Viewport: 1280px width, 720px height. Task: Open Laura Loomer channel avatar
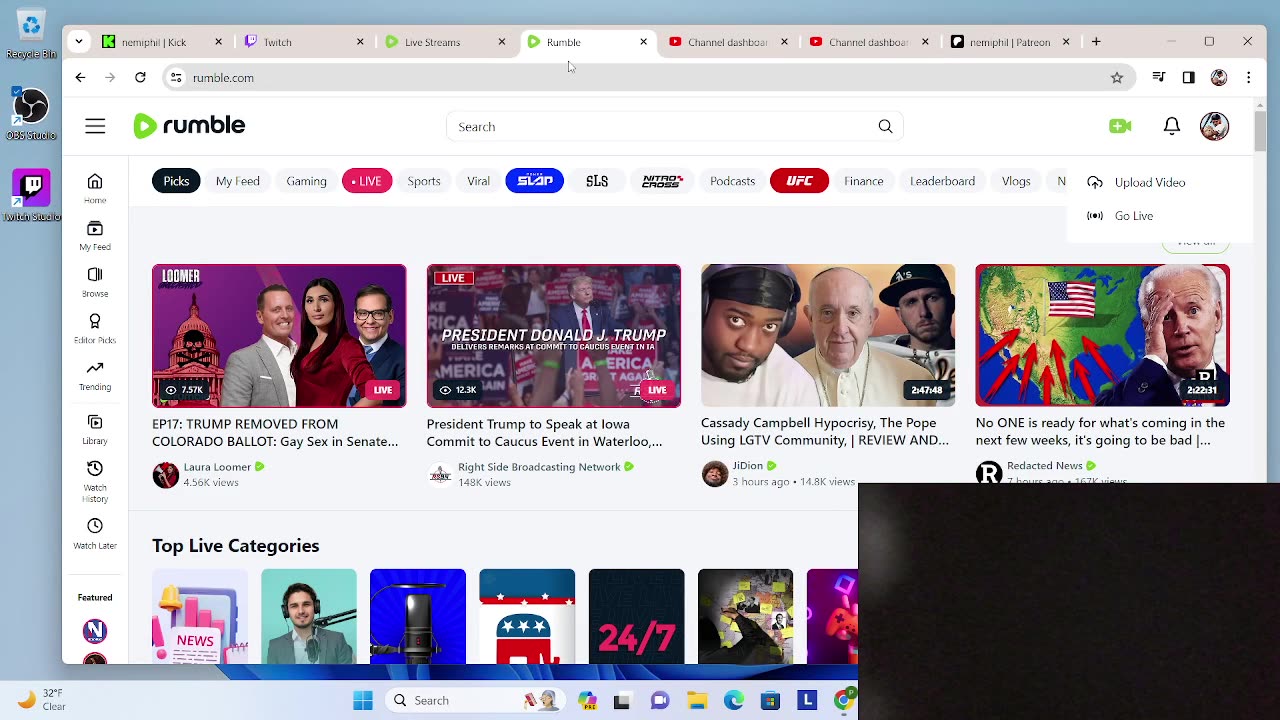[166, 474]
